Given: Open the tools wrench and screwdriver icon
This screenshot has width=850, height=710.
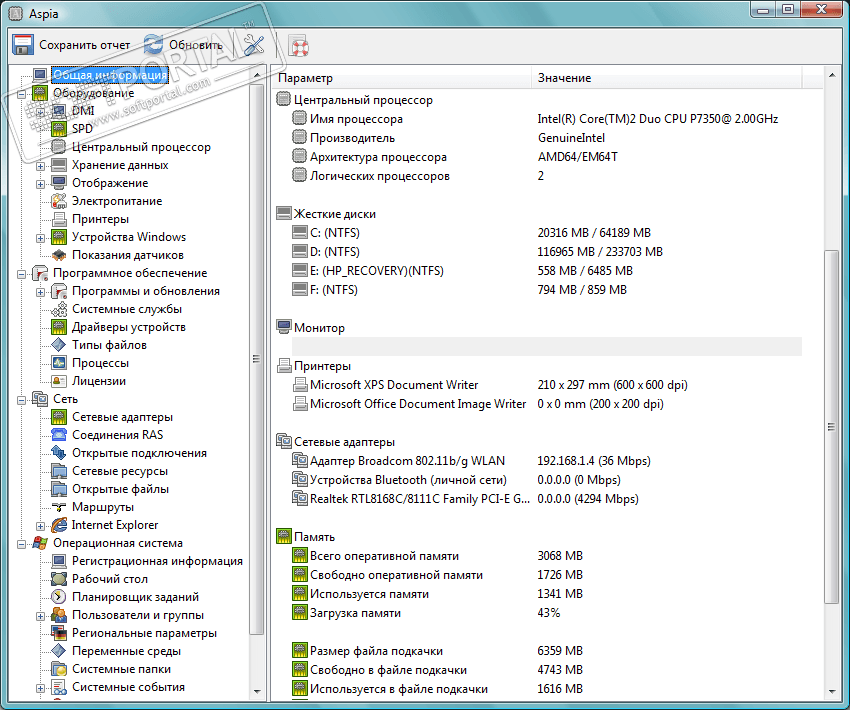Looking at the screenshot, I should tap(253, 45).
